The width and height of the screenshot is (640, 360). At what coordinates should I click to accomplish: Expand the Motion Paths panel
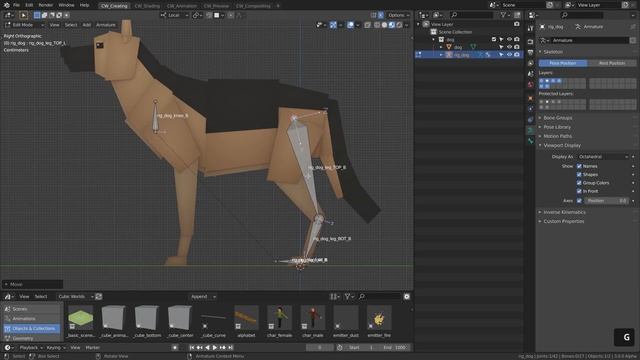coord(558,136)
